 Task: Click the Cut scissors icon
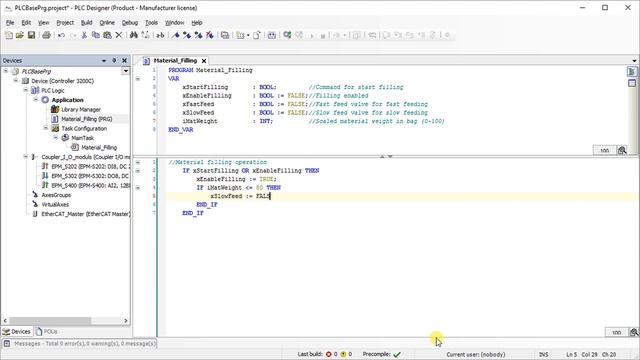coord(84,36)
